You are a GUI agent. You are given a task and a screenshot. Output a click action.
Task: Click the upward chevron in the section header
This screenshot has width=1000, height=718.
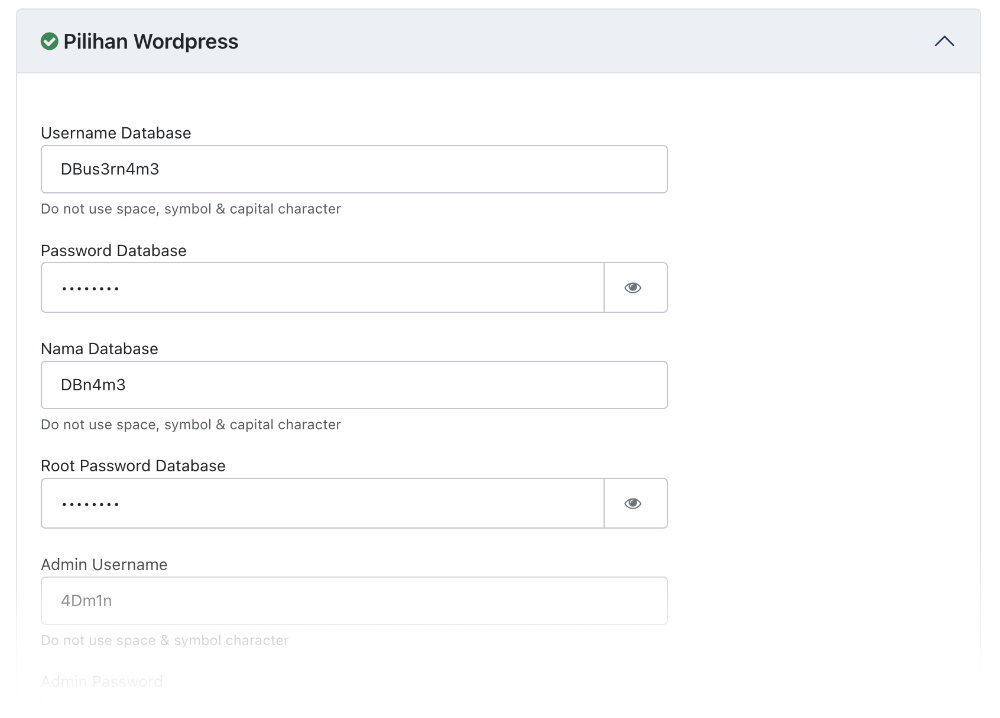pyautogui.click(x=943, y=41)
